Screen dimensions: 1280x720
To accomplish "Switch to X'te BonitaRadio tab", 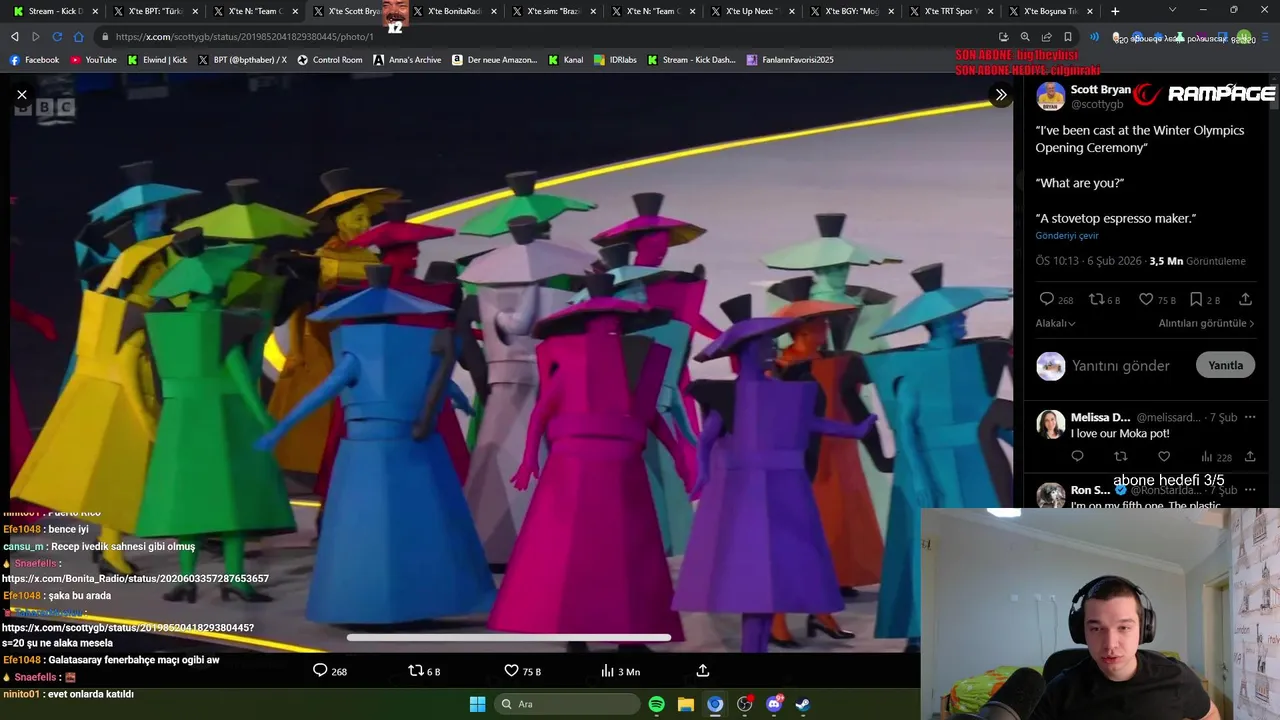I will [x=454, y=11].
